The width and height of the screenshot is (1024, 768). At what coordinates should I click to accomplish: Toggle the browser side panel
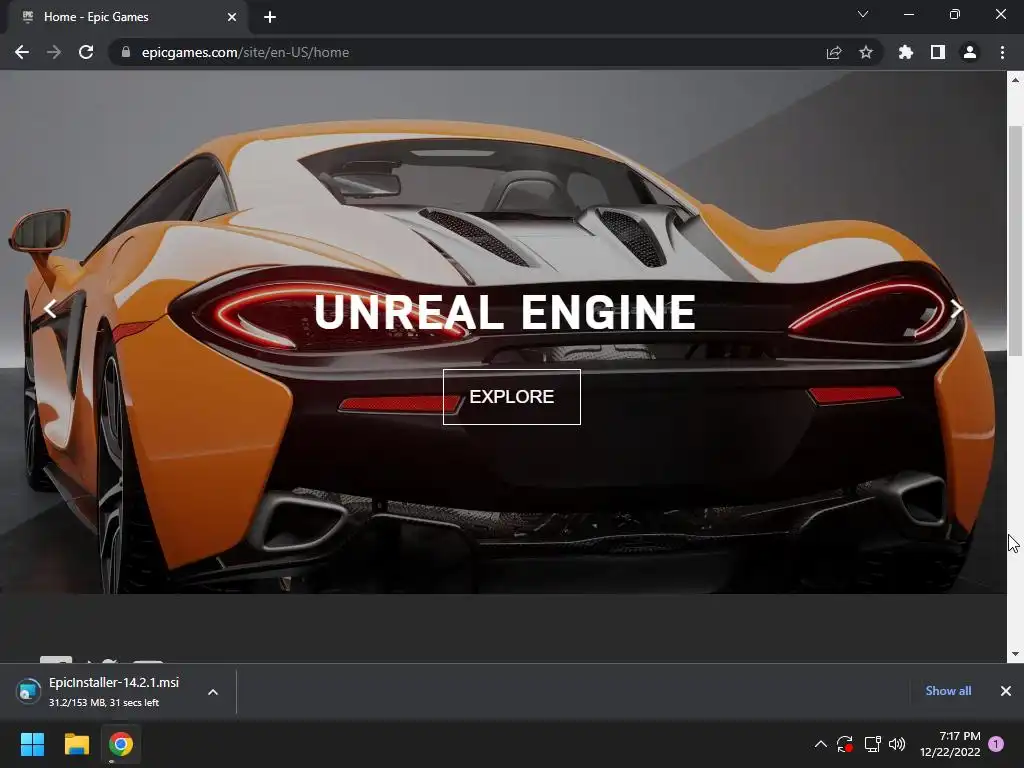point(938,52)
